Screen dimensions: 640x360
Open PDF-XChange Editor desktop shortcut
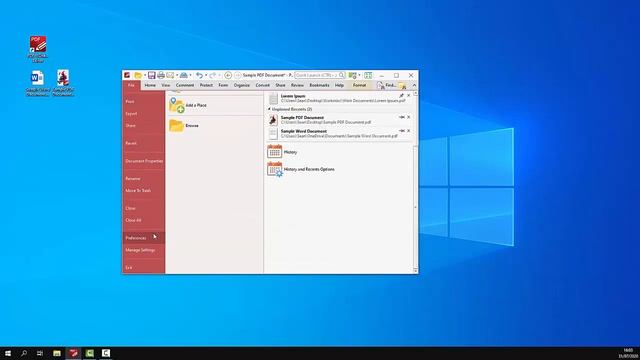pos(38,49)
